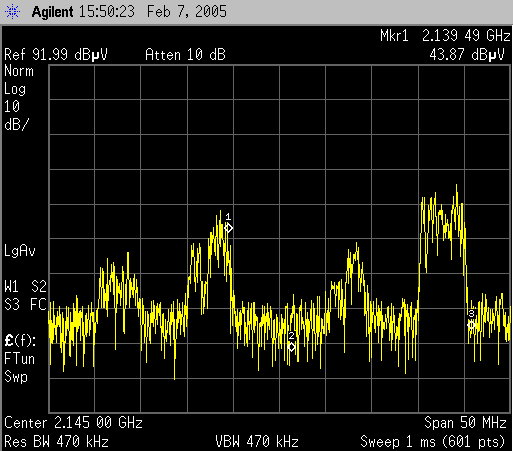Screen dimensions: 513x451
Task: Select marker 1 diamond on the trace
Action: pyautogui.click(x=228, y=228)
